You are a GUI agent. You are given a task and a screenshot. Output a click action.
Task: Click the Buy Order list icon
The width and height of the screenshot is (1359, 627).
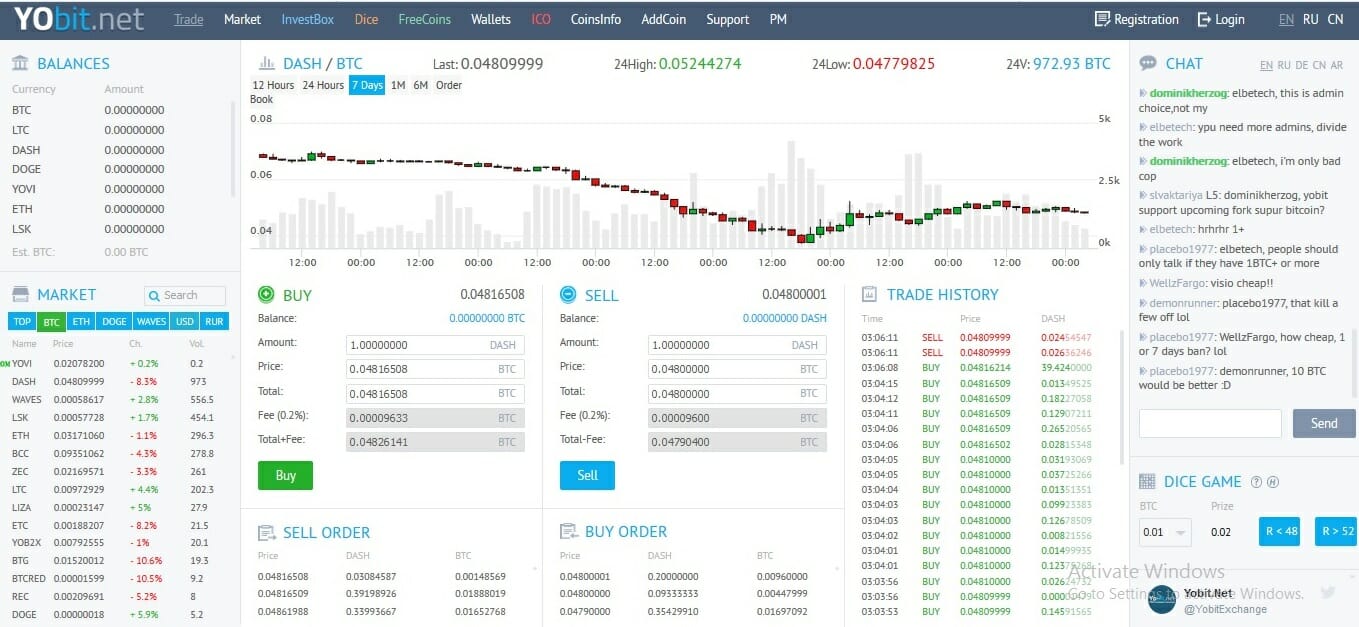tap(569, 531)
